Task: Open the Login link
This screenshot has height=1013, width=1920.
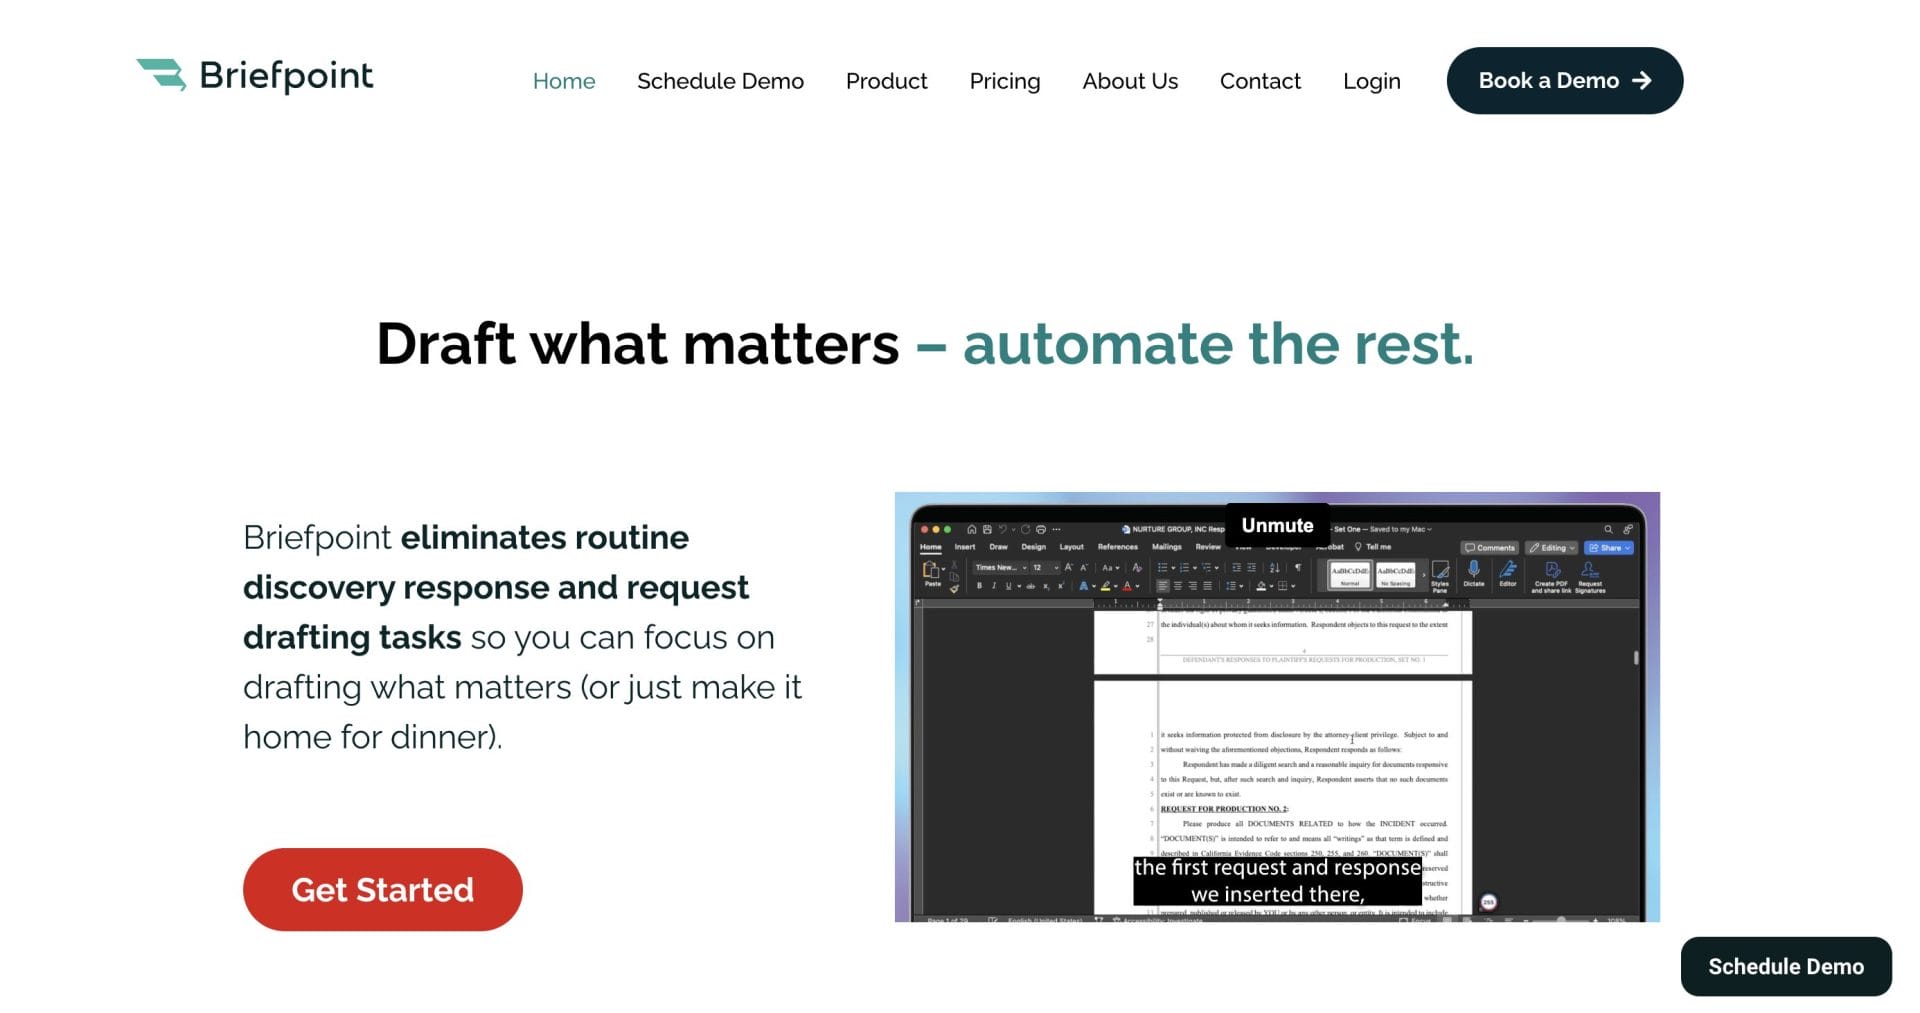Action: [x=1371, y=81]
